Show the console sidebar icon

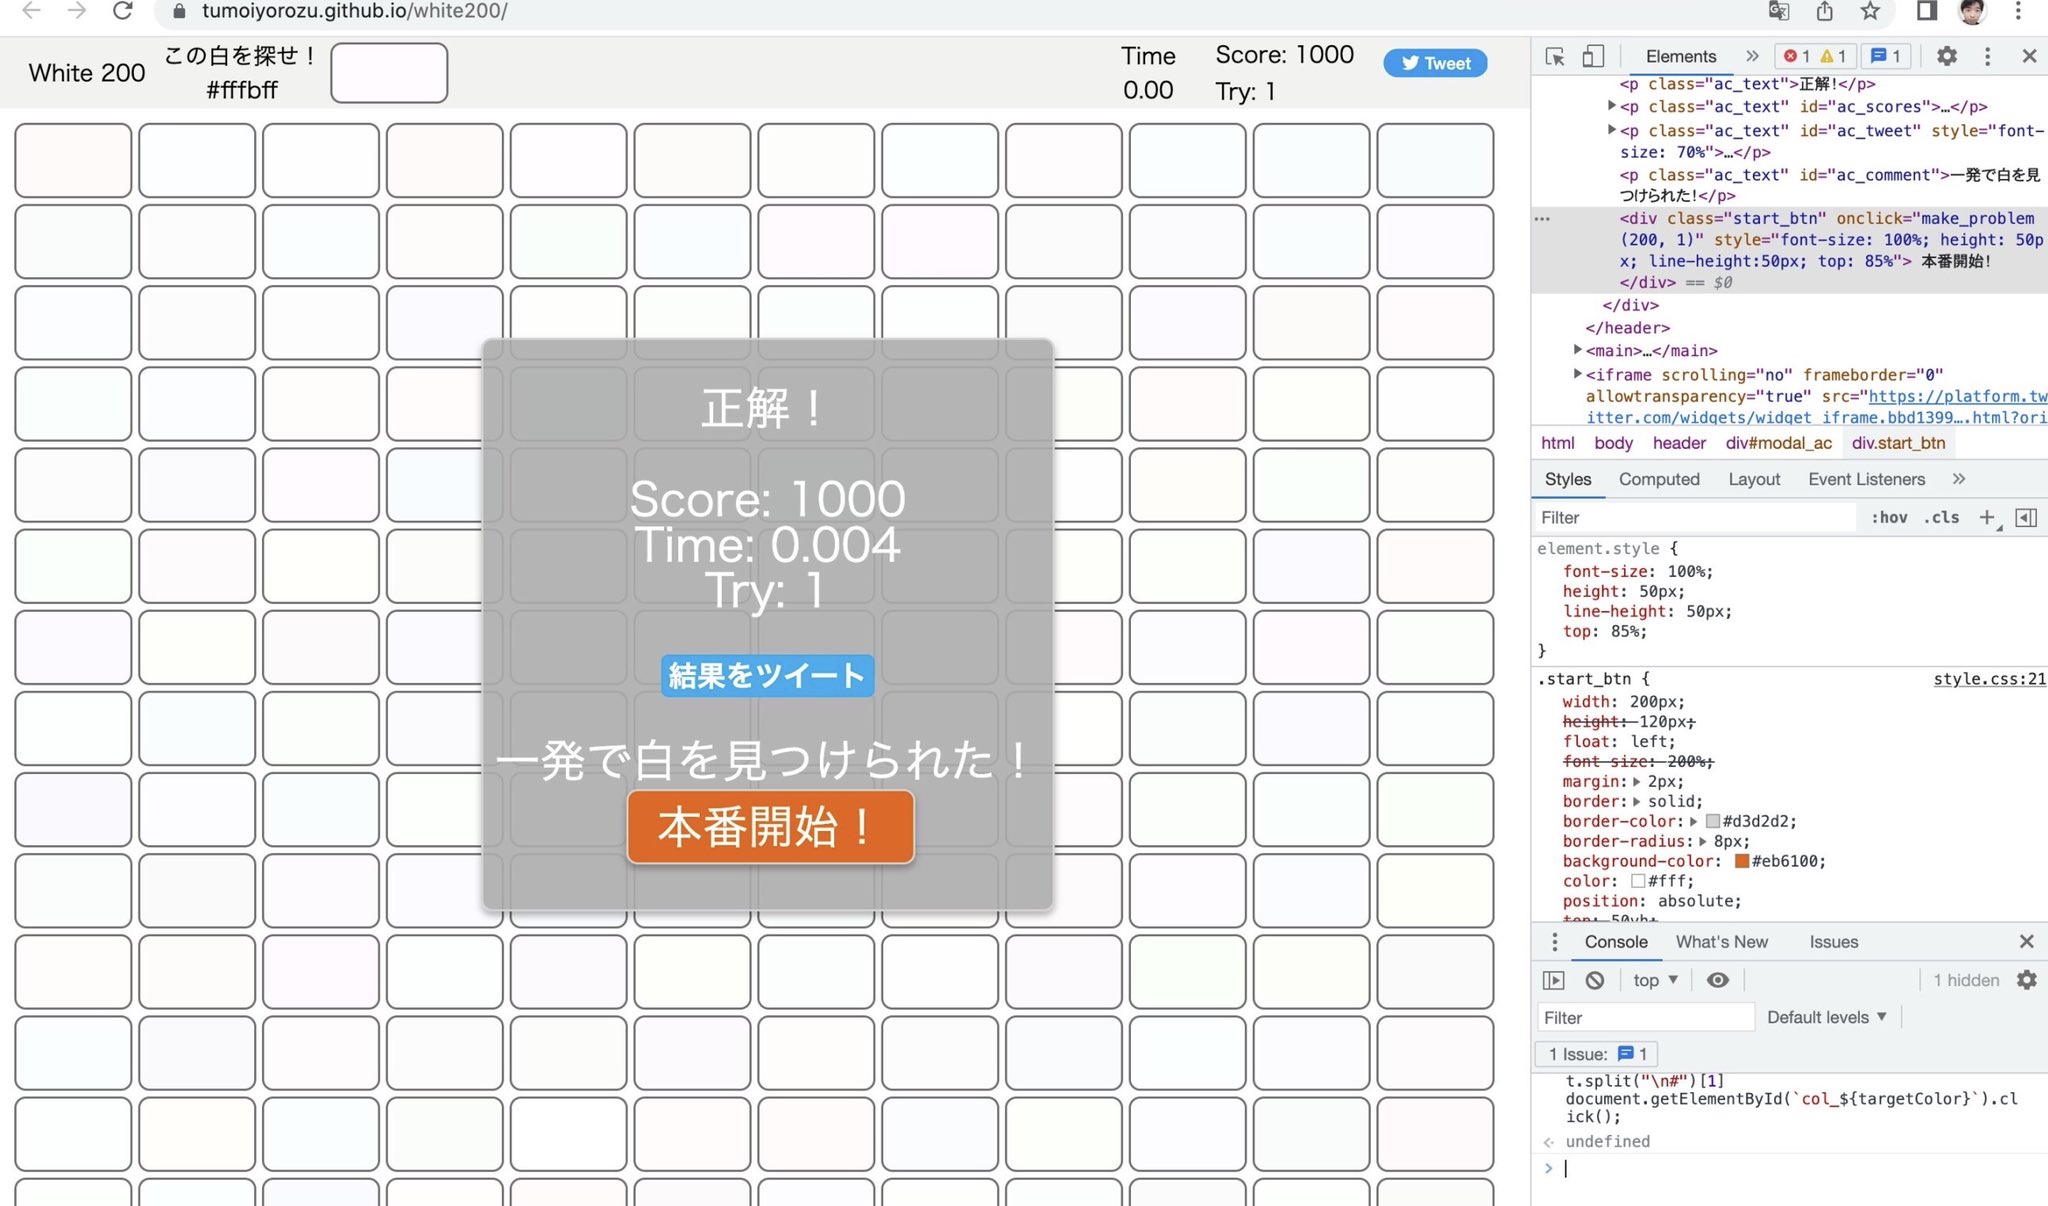click(x=1553, y=980)
